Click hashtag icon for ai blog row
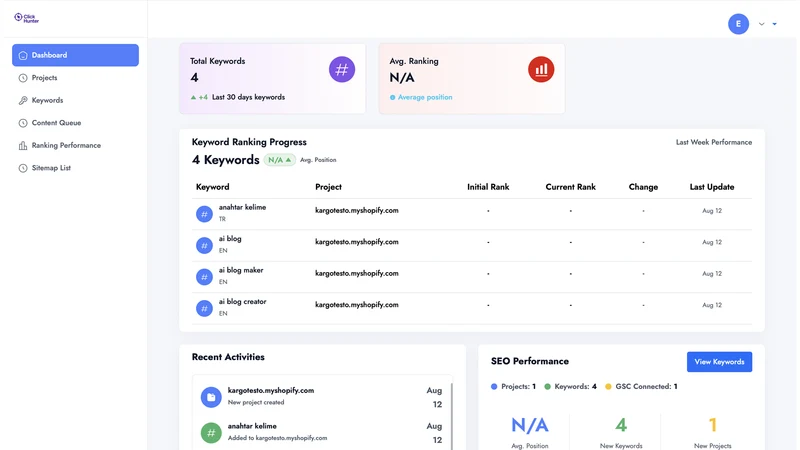This screenshot has width=800, height=450. point(204,245)
